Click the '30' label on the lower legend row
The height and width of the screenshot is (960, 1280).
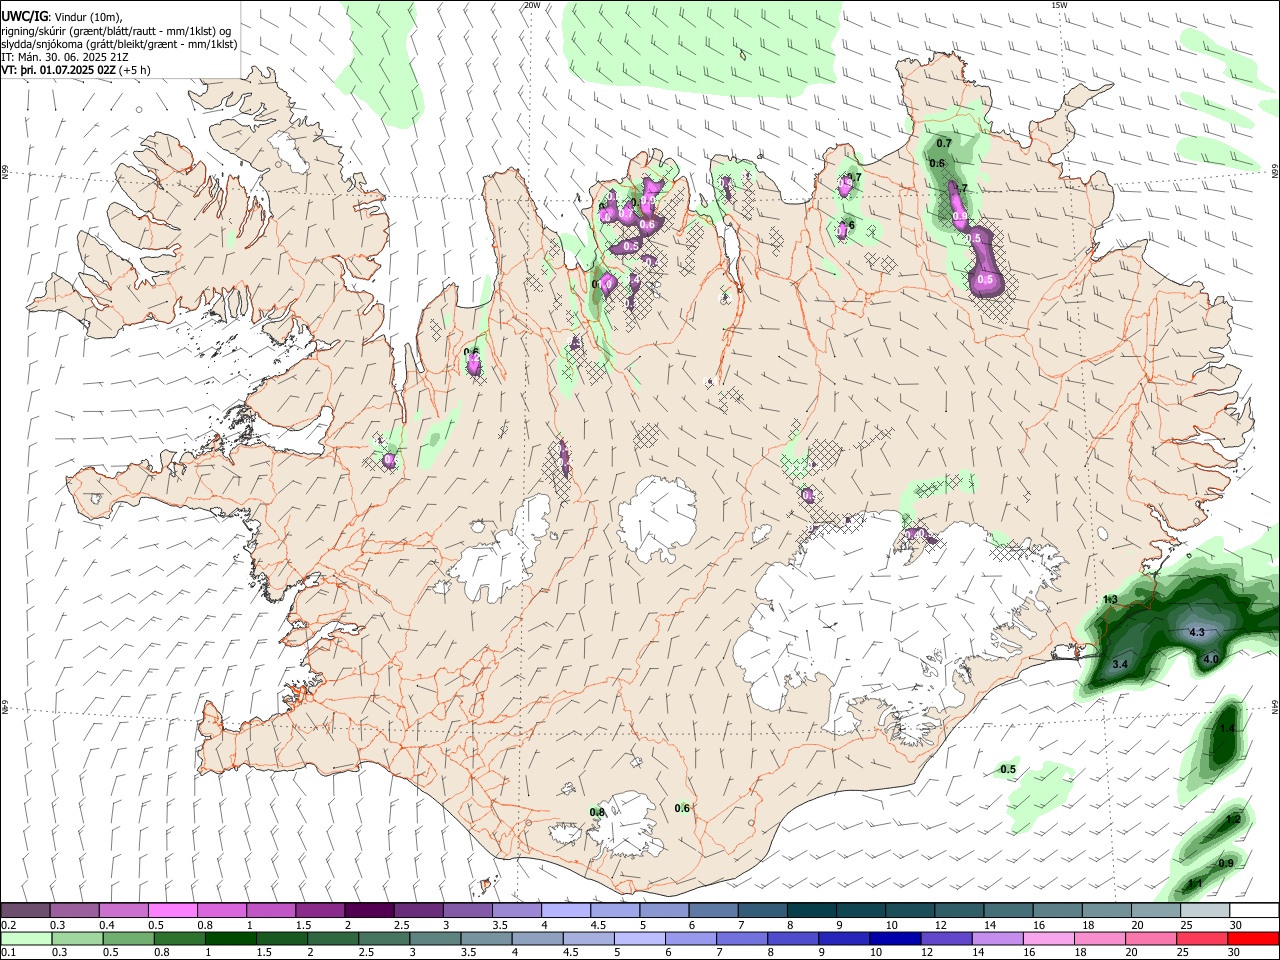(x=1233, y=952)
